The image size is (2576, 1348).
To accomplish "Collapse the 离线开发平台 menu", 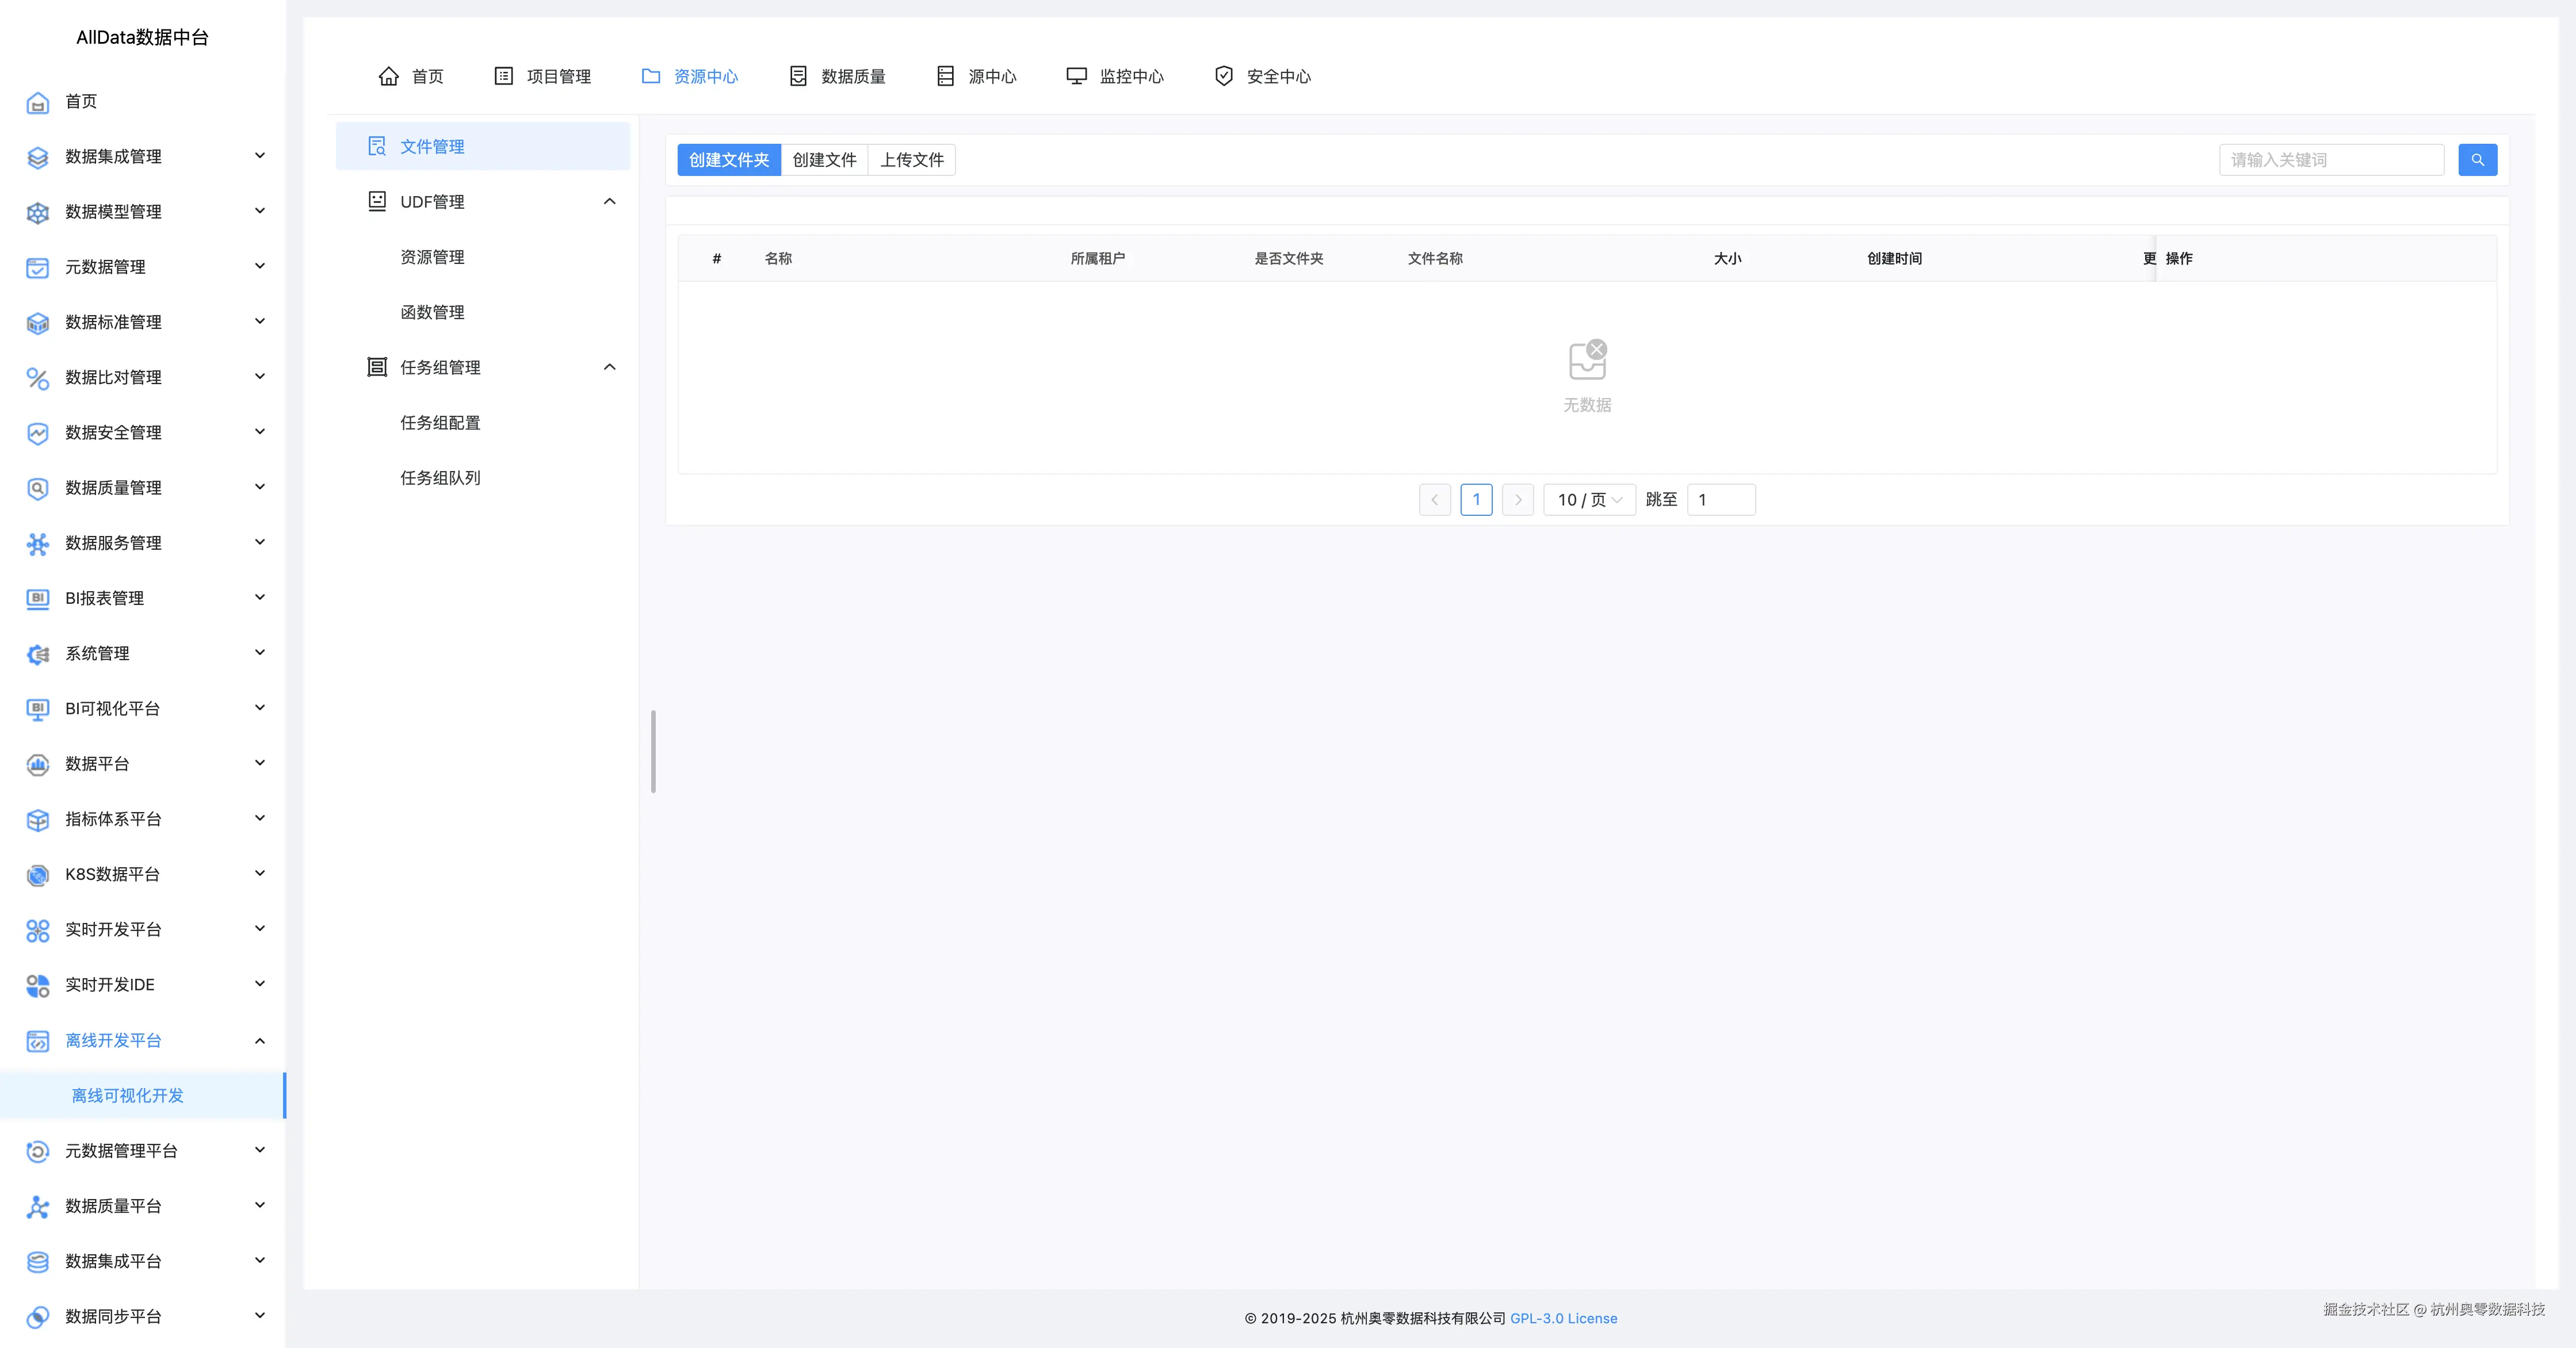I will tap(260, 1040).
